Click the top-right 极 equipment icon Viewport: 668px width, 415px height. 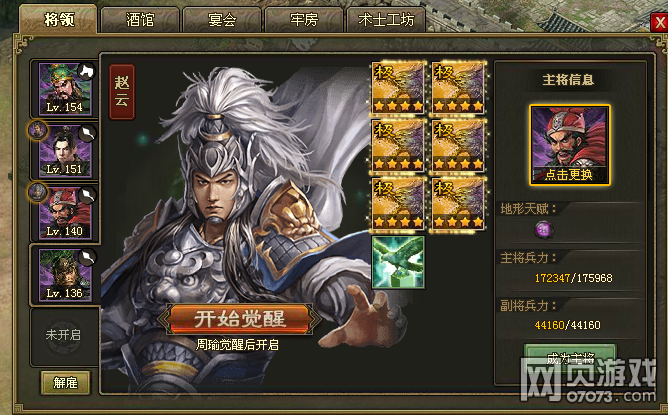(458, 87)
